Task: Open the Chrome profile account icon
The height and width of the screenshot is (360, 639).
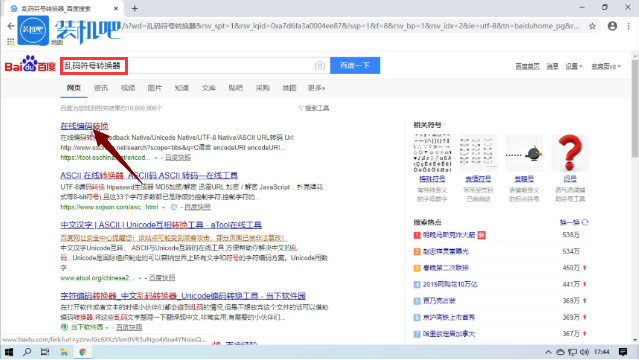Action: coord(612,26)
